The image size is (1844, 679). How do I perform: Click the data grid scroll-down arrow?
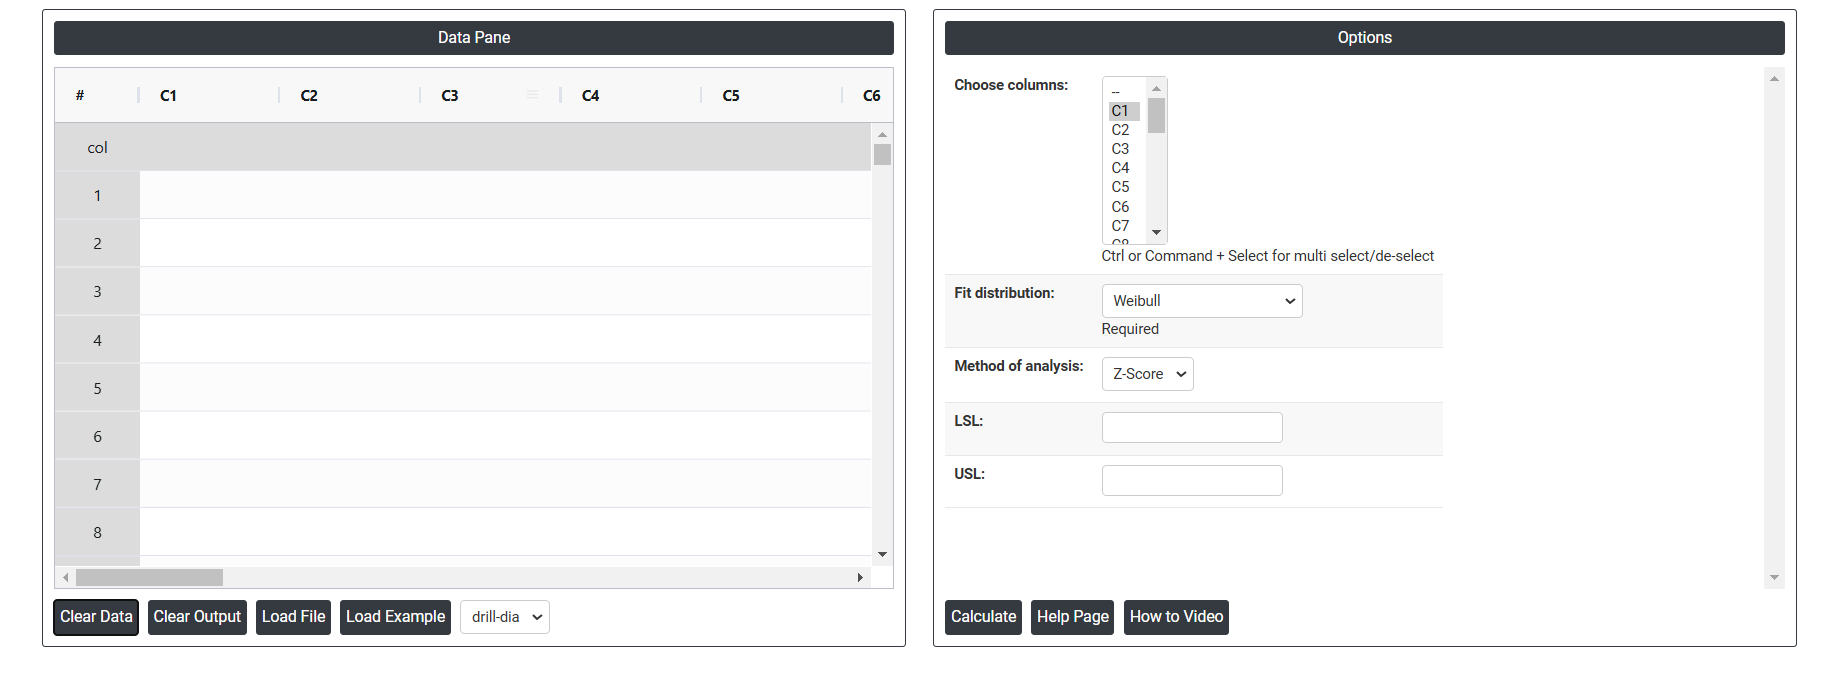coord(882,554)
